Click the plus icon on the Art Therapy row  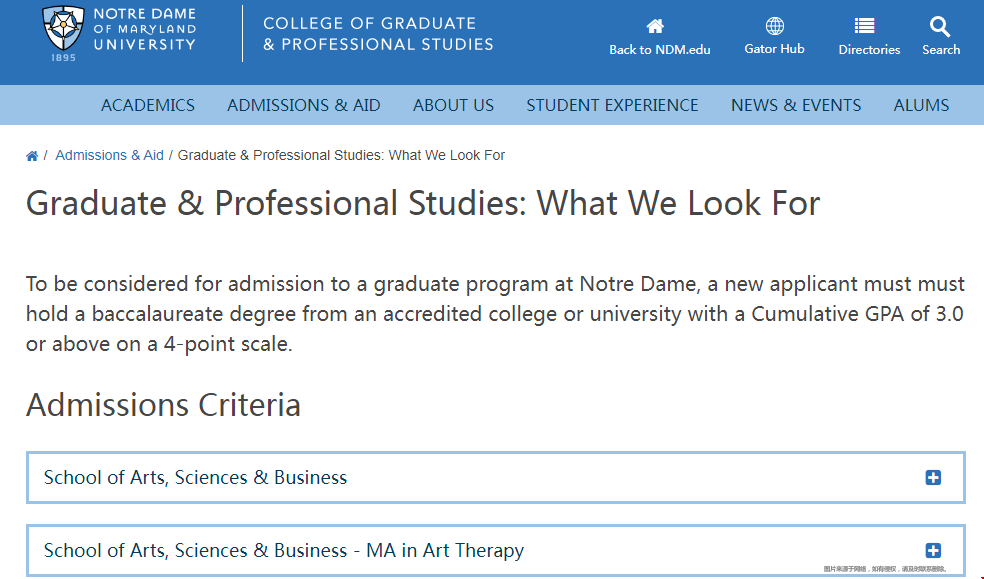(933, 550)
